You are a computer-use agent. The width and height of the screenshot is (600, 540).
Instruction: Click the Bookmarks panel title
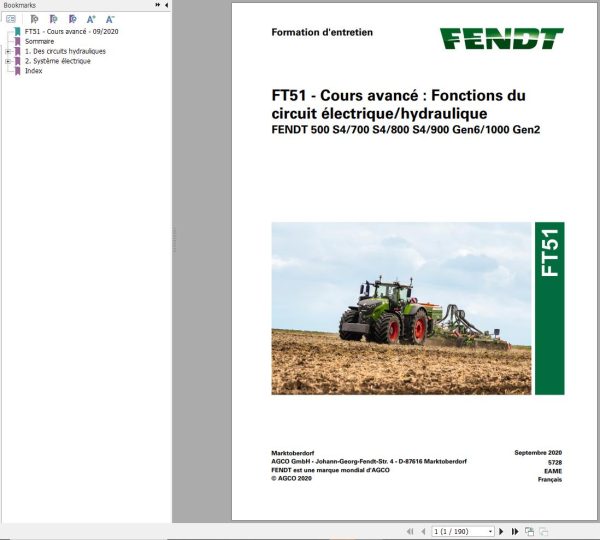[20, 5]
